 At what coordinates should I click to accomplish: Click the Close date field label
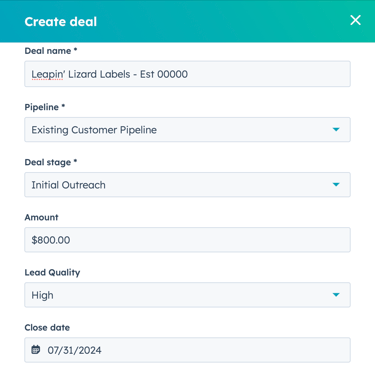coord(47,328)
